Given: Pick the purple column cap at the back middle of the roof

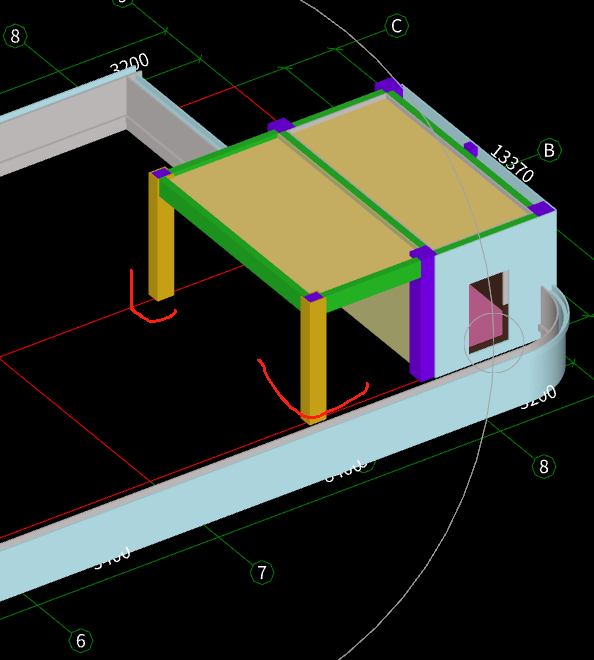Looking at the screenshot, I should tap(281, 125).
